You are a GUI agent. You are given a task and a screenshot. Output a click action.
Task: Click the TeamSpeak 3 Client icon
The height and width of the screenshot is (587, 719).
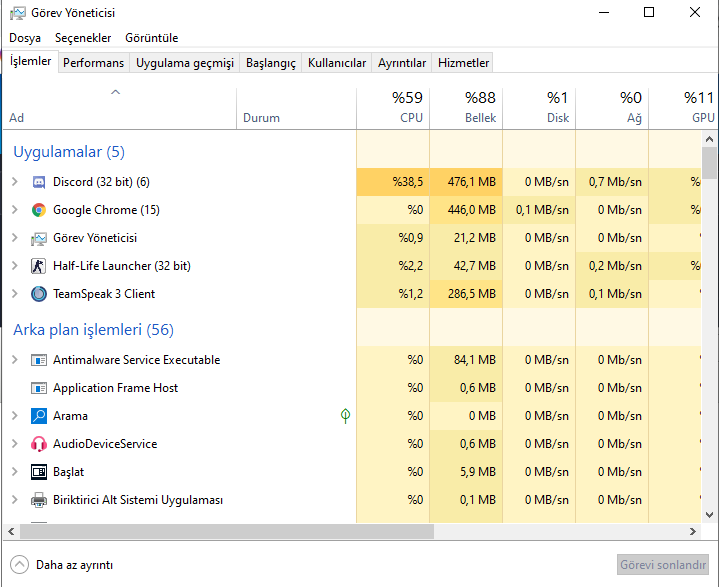pos(39,294)
